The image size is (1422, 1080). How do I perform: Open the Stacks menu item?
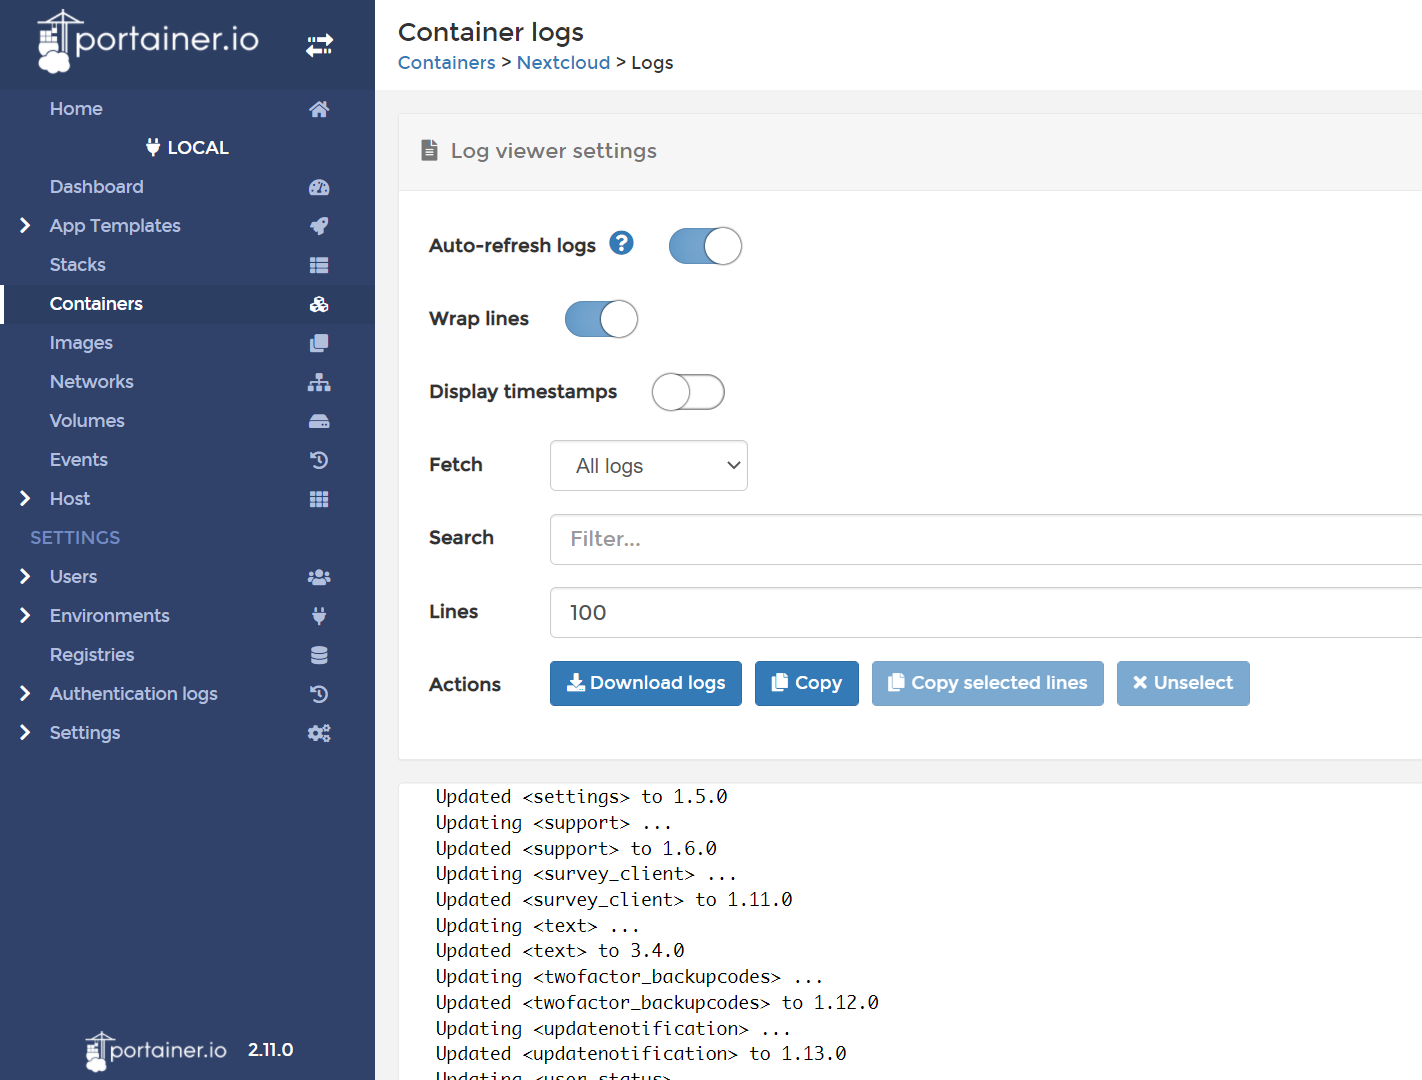pos(78,265)
